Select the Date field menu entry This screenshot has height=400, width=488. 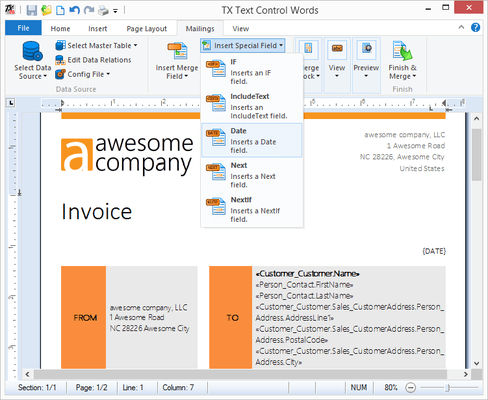252,140
